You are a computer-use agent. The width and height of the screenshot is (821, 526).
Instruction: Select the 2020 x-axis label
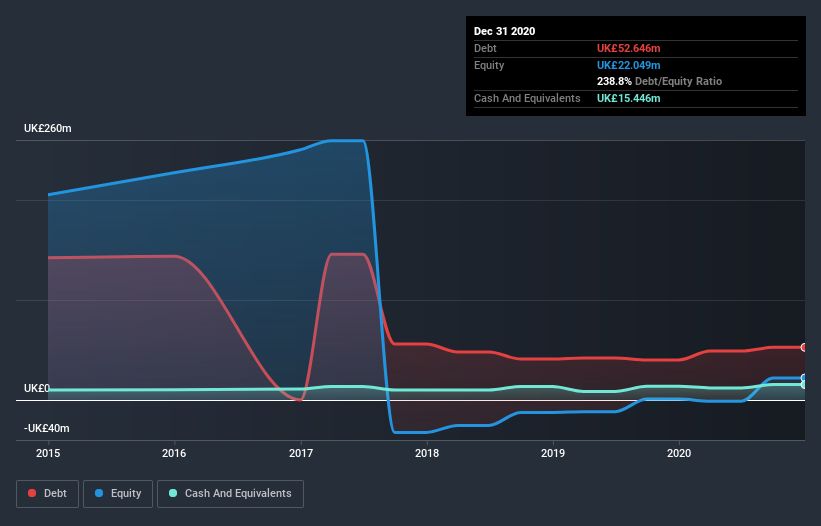679,453
